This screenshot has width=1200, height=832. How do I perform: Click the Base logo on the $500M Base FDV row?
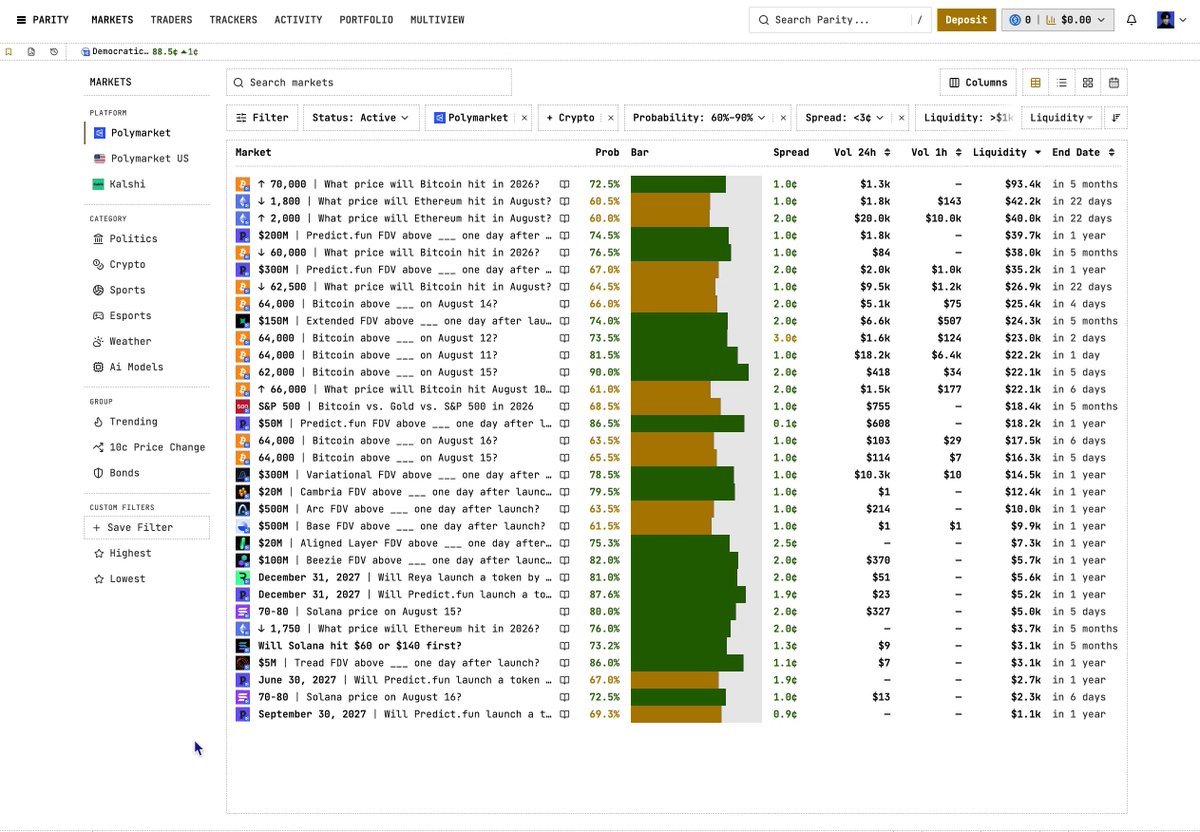[x=242, y=526]
